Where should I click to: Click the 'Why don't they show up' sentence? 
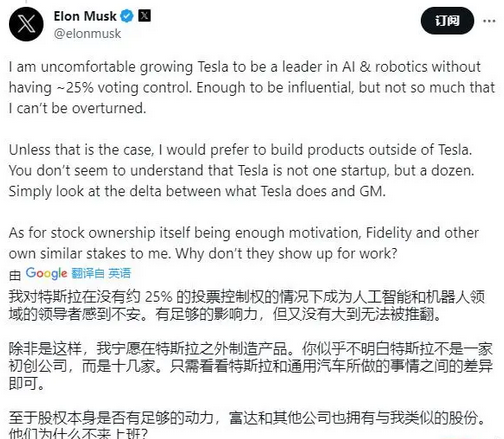286,254
